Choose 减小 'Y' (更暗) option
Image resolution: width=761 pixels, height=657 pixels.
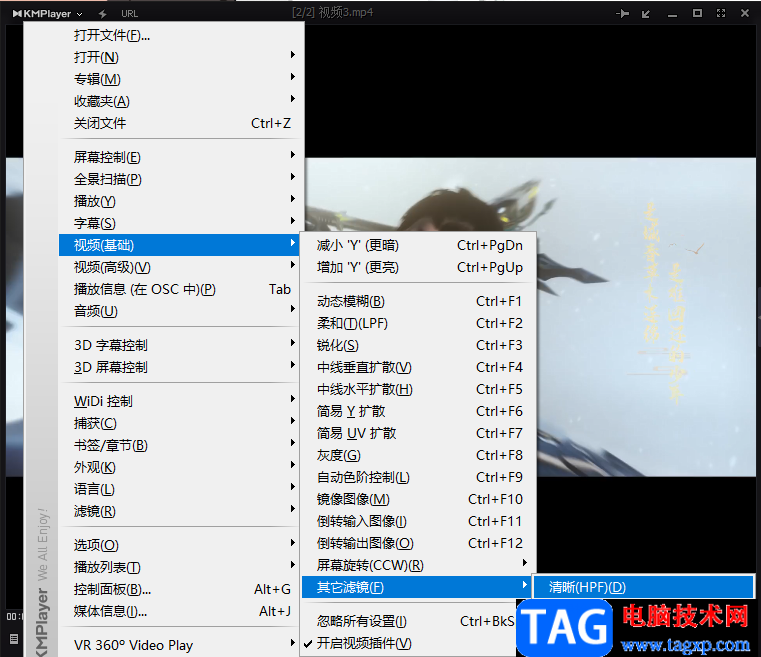(x=419, y=246)
